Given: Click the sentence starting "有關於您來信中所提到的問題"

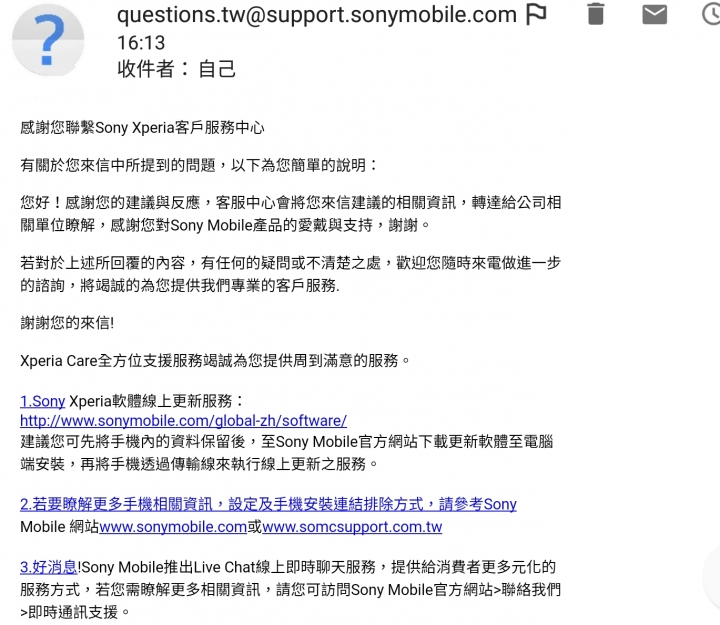Looking at the screenshot, I should [x=199, y=165].
